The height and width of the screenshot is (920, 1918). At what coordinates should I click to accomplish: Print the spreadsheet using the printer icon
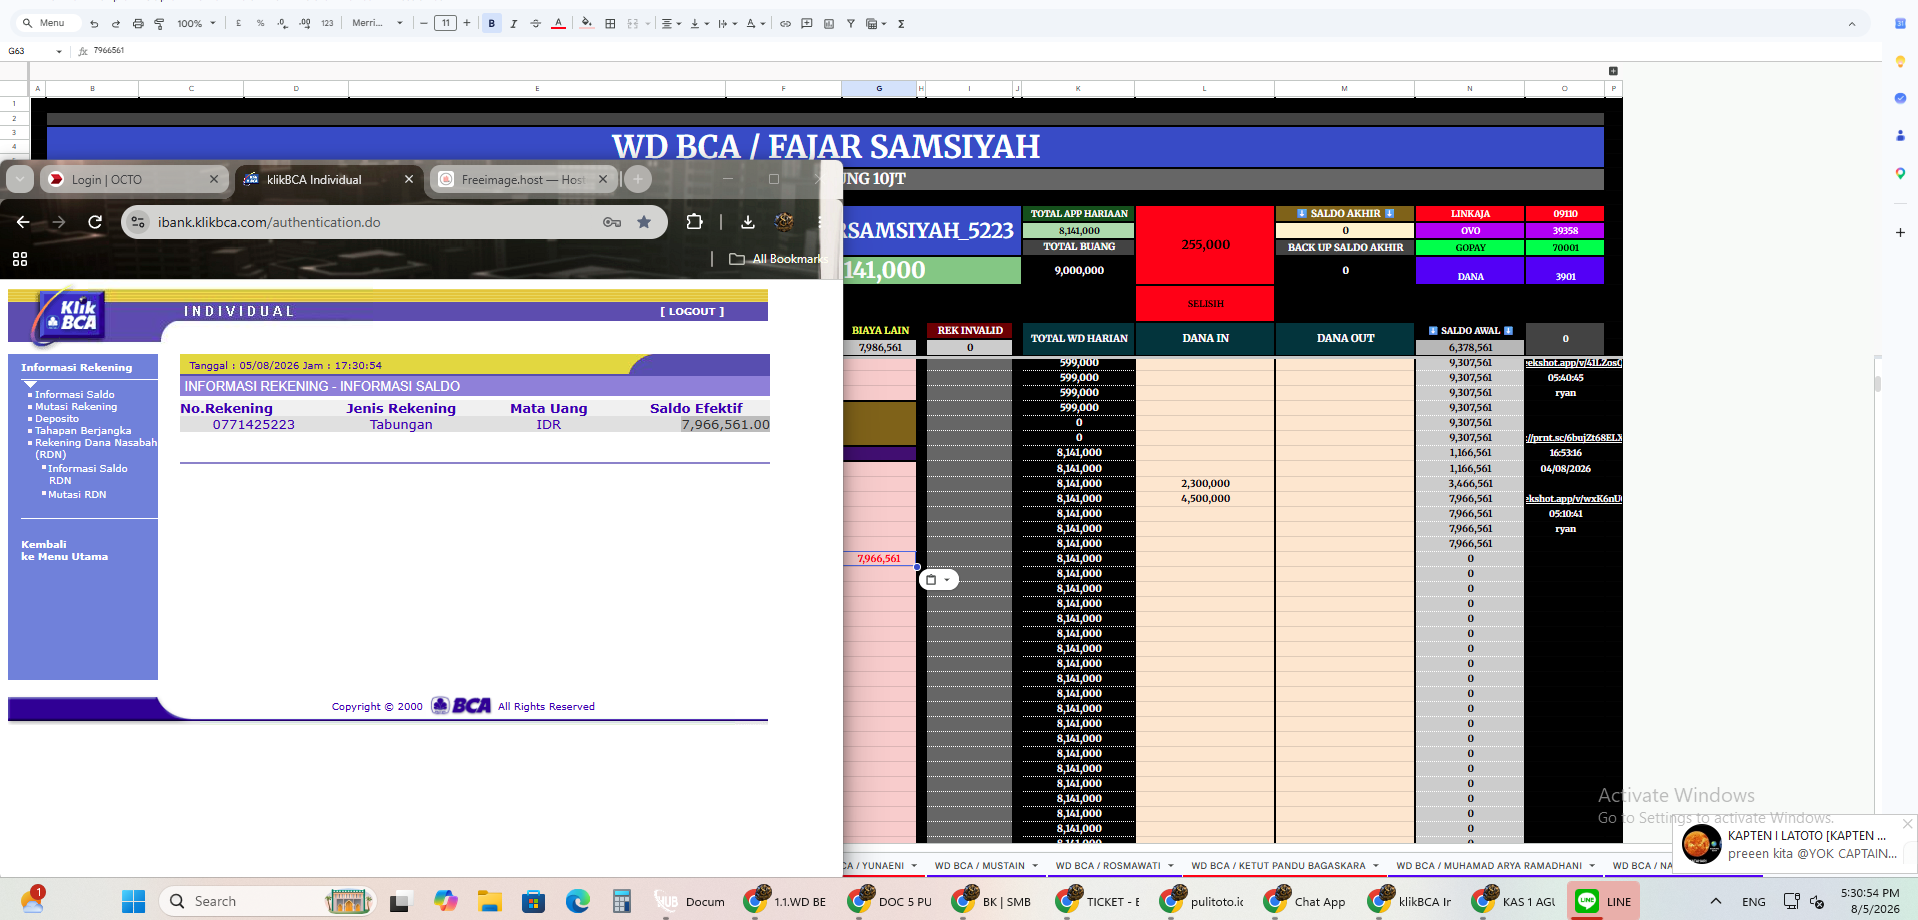click(x=138, y=23)
